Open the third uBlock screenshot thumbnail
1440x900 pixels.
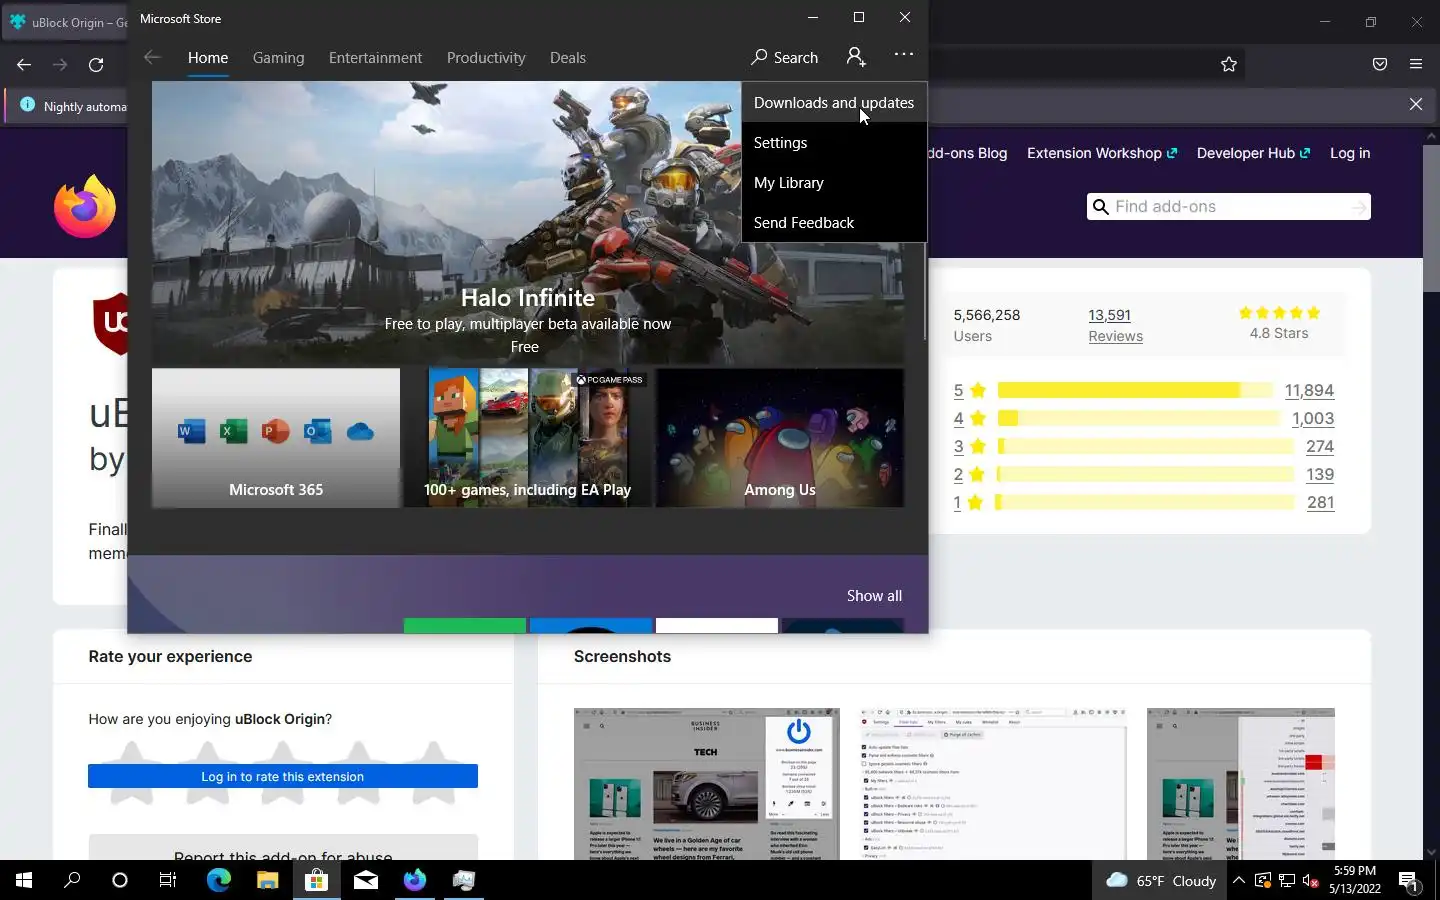point(1241,784)
